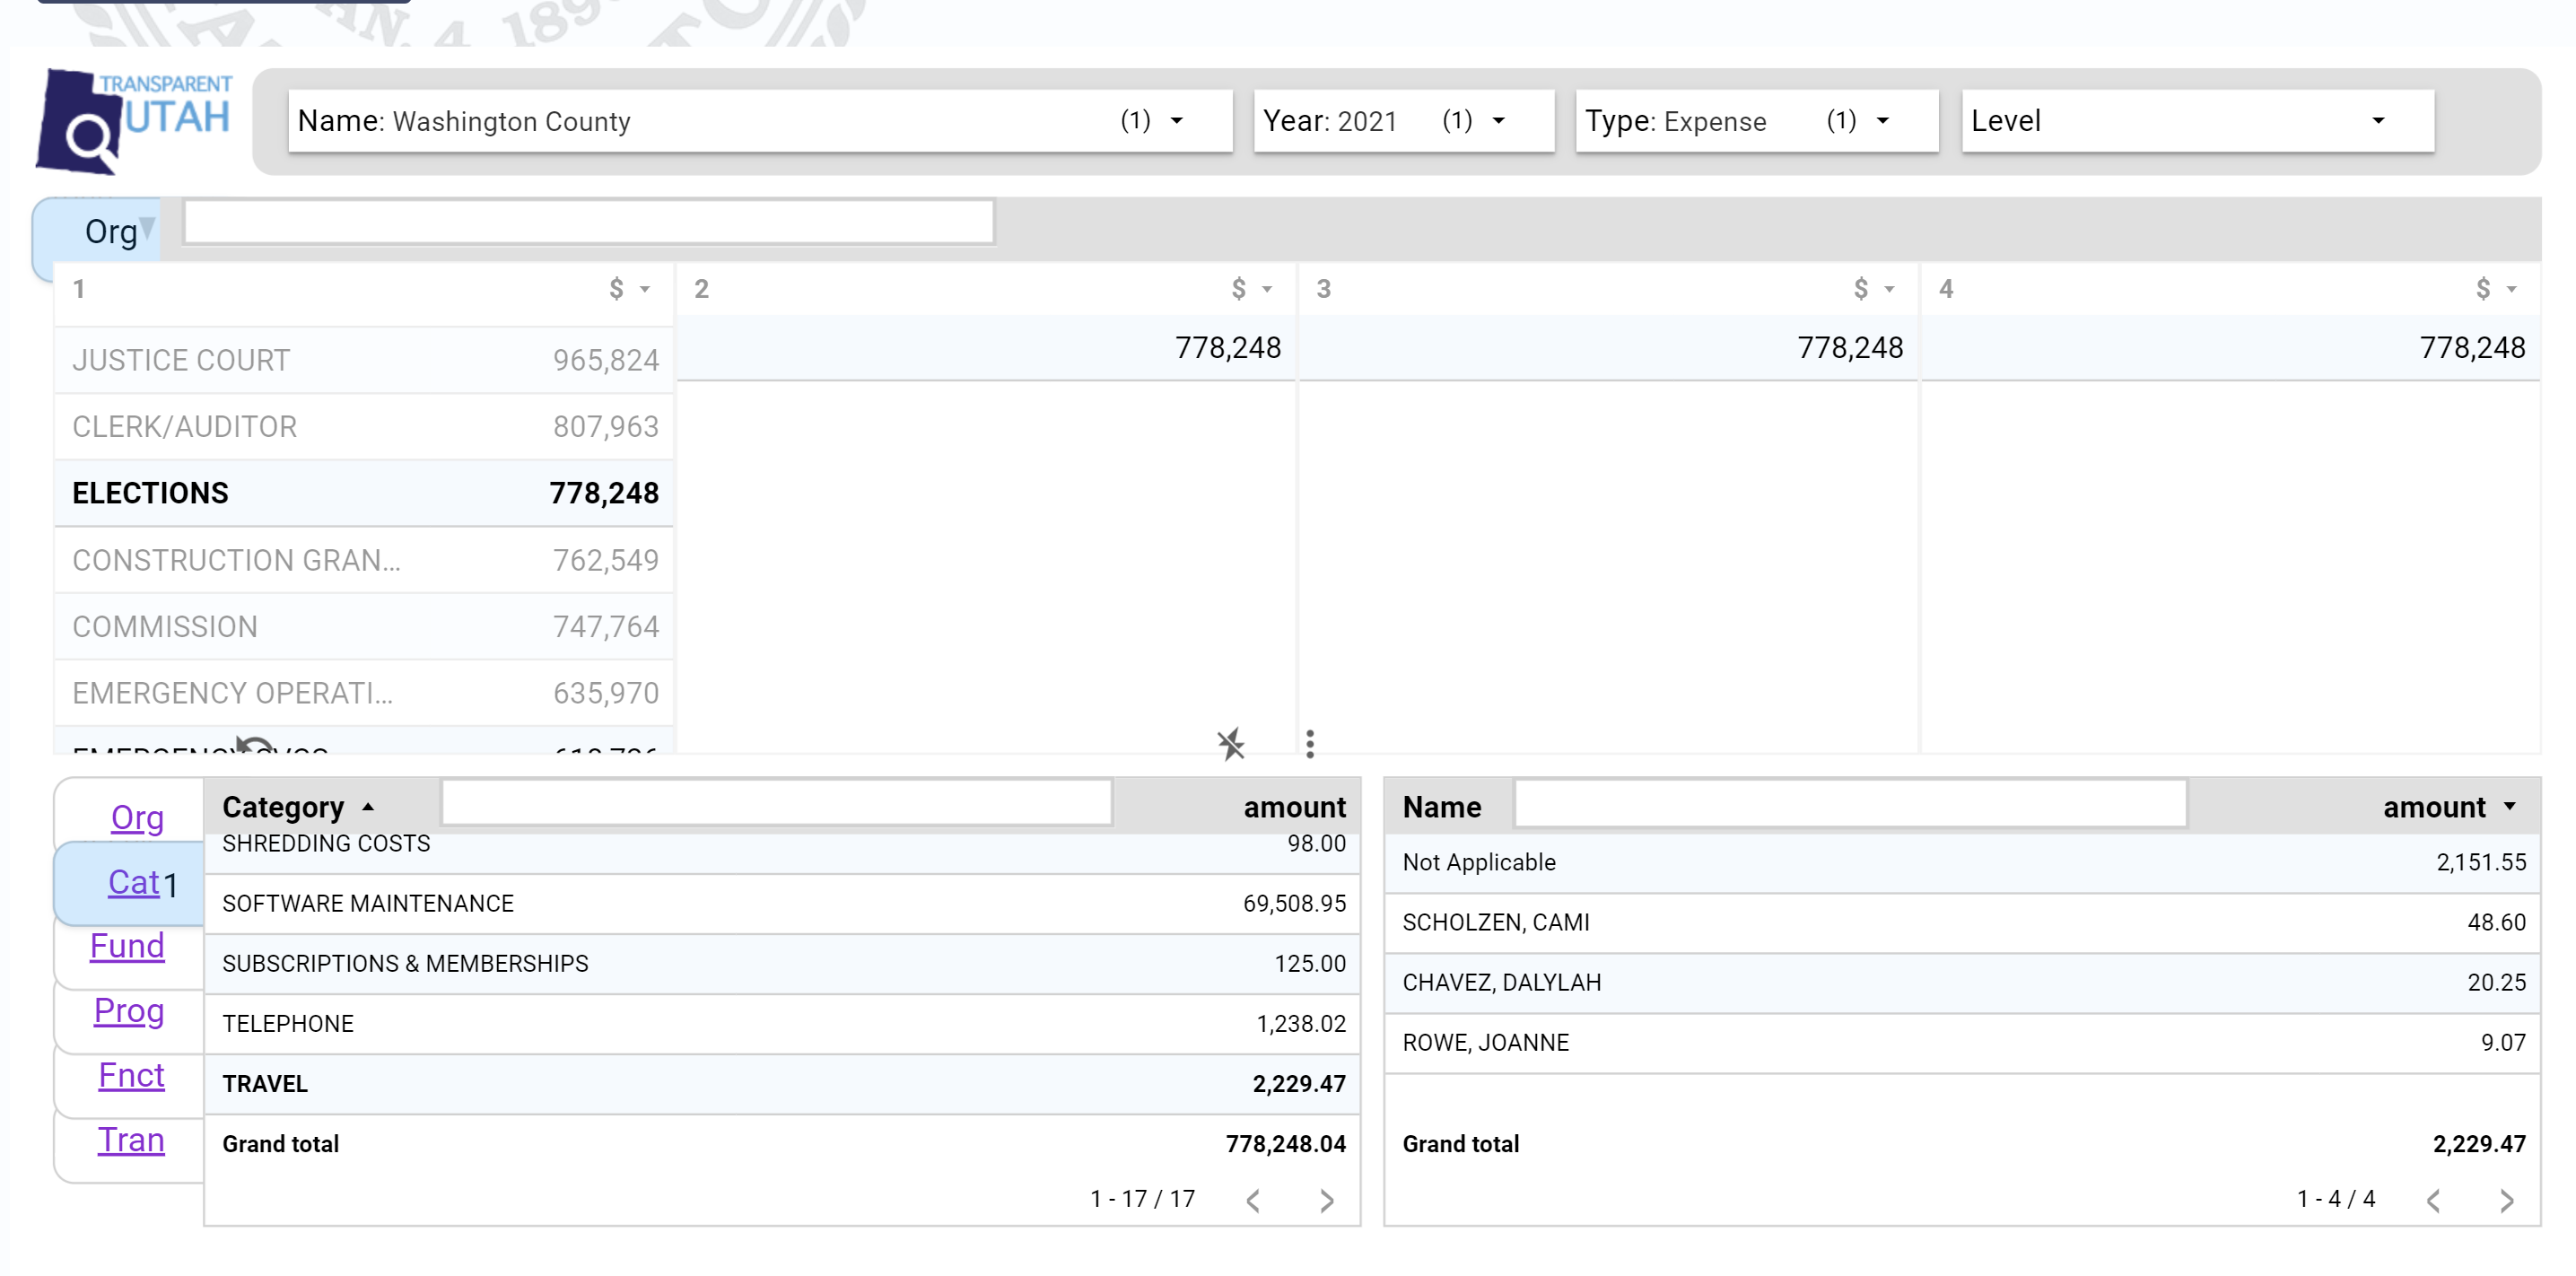Go to next page of Name table
Image resolution: width=2576 pixels, height=1276 pixels.
tap(2506, 1200)
